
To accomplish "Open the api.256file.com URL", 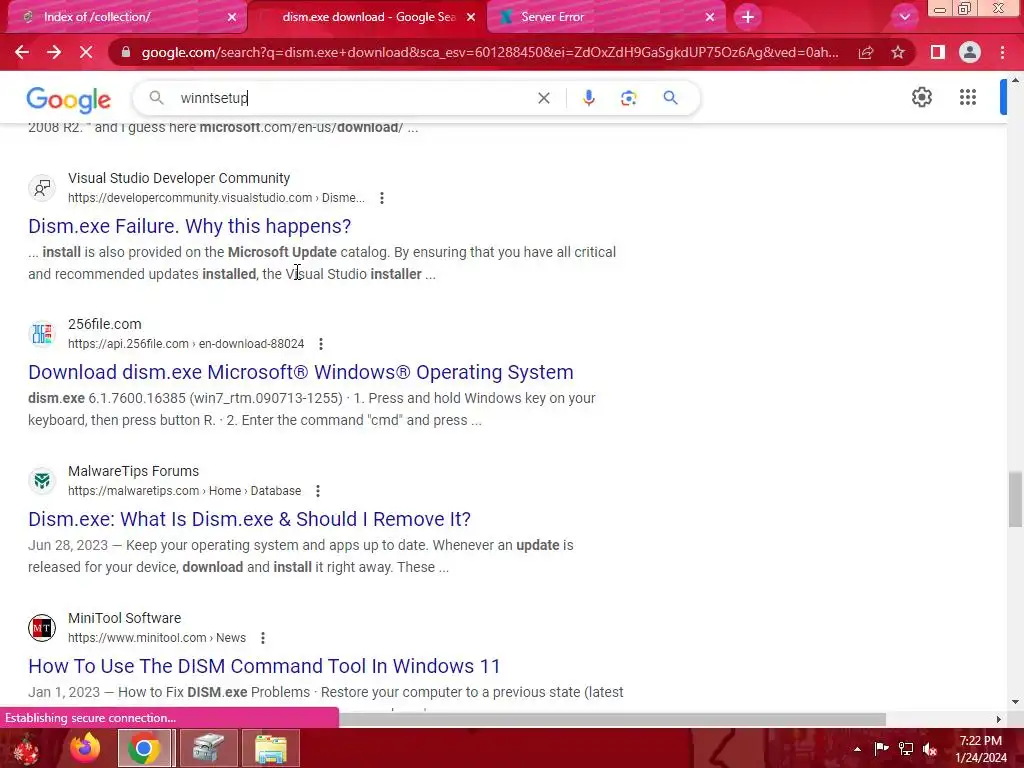I will click(x=186, y=344).
